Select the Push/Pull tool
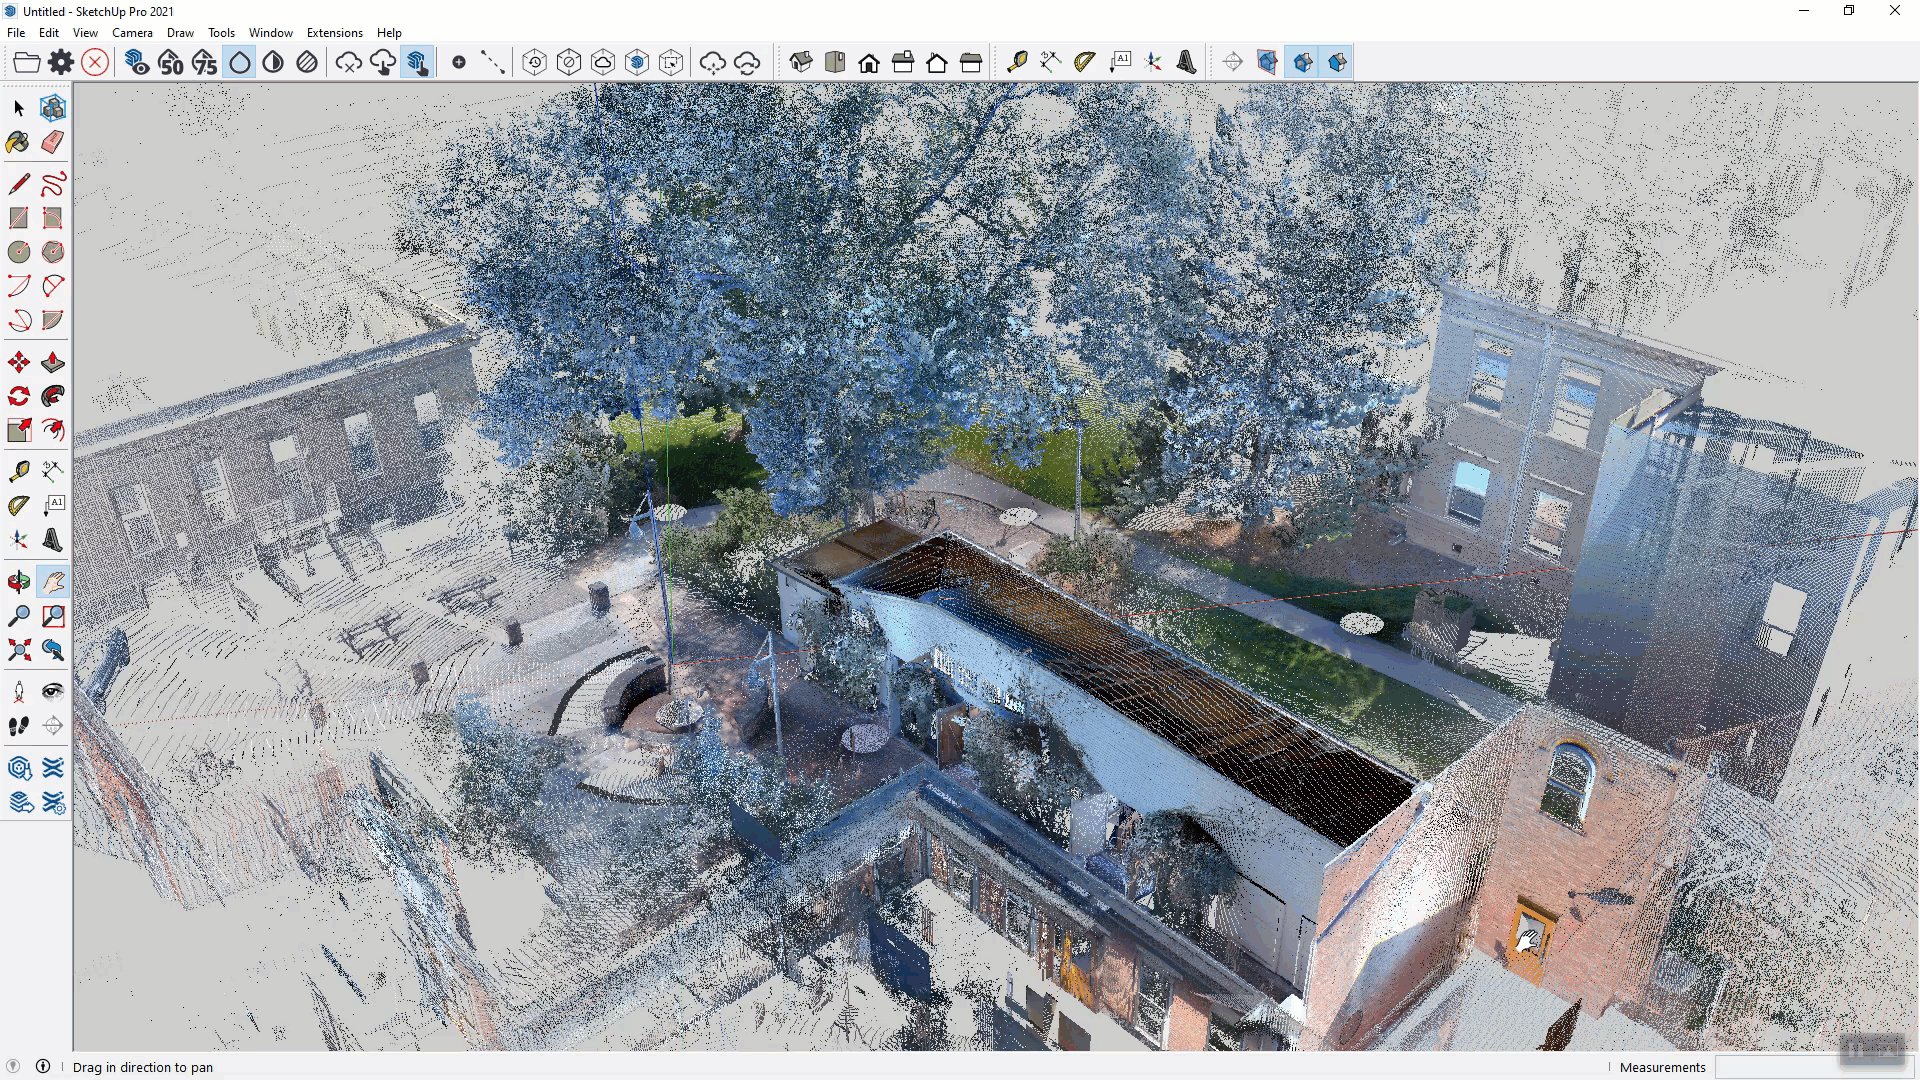This screenshot has width=1920, height=1080. point(52,361)
